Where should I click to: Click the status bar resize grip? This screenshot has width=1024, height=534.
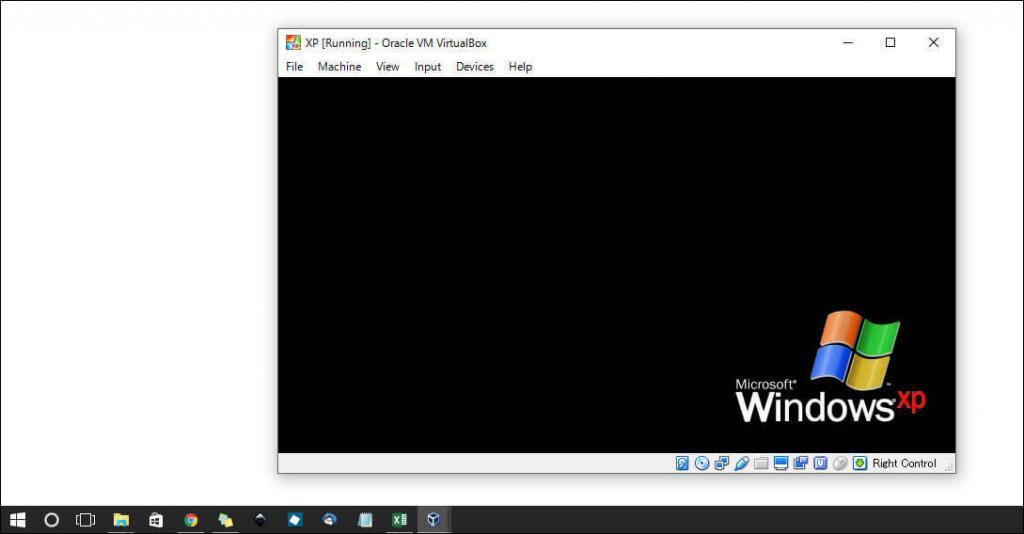pyautogui.click(x=949, y=467)
